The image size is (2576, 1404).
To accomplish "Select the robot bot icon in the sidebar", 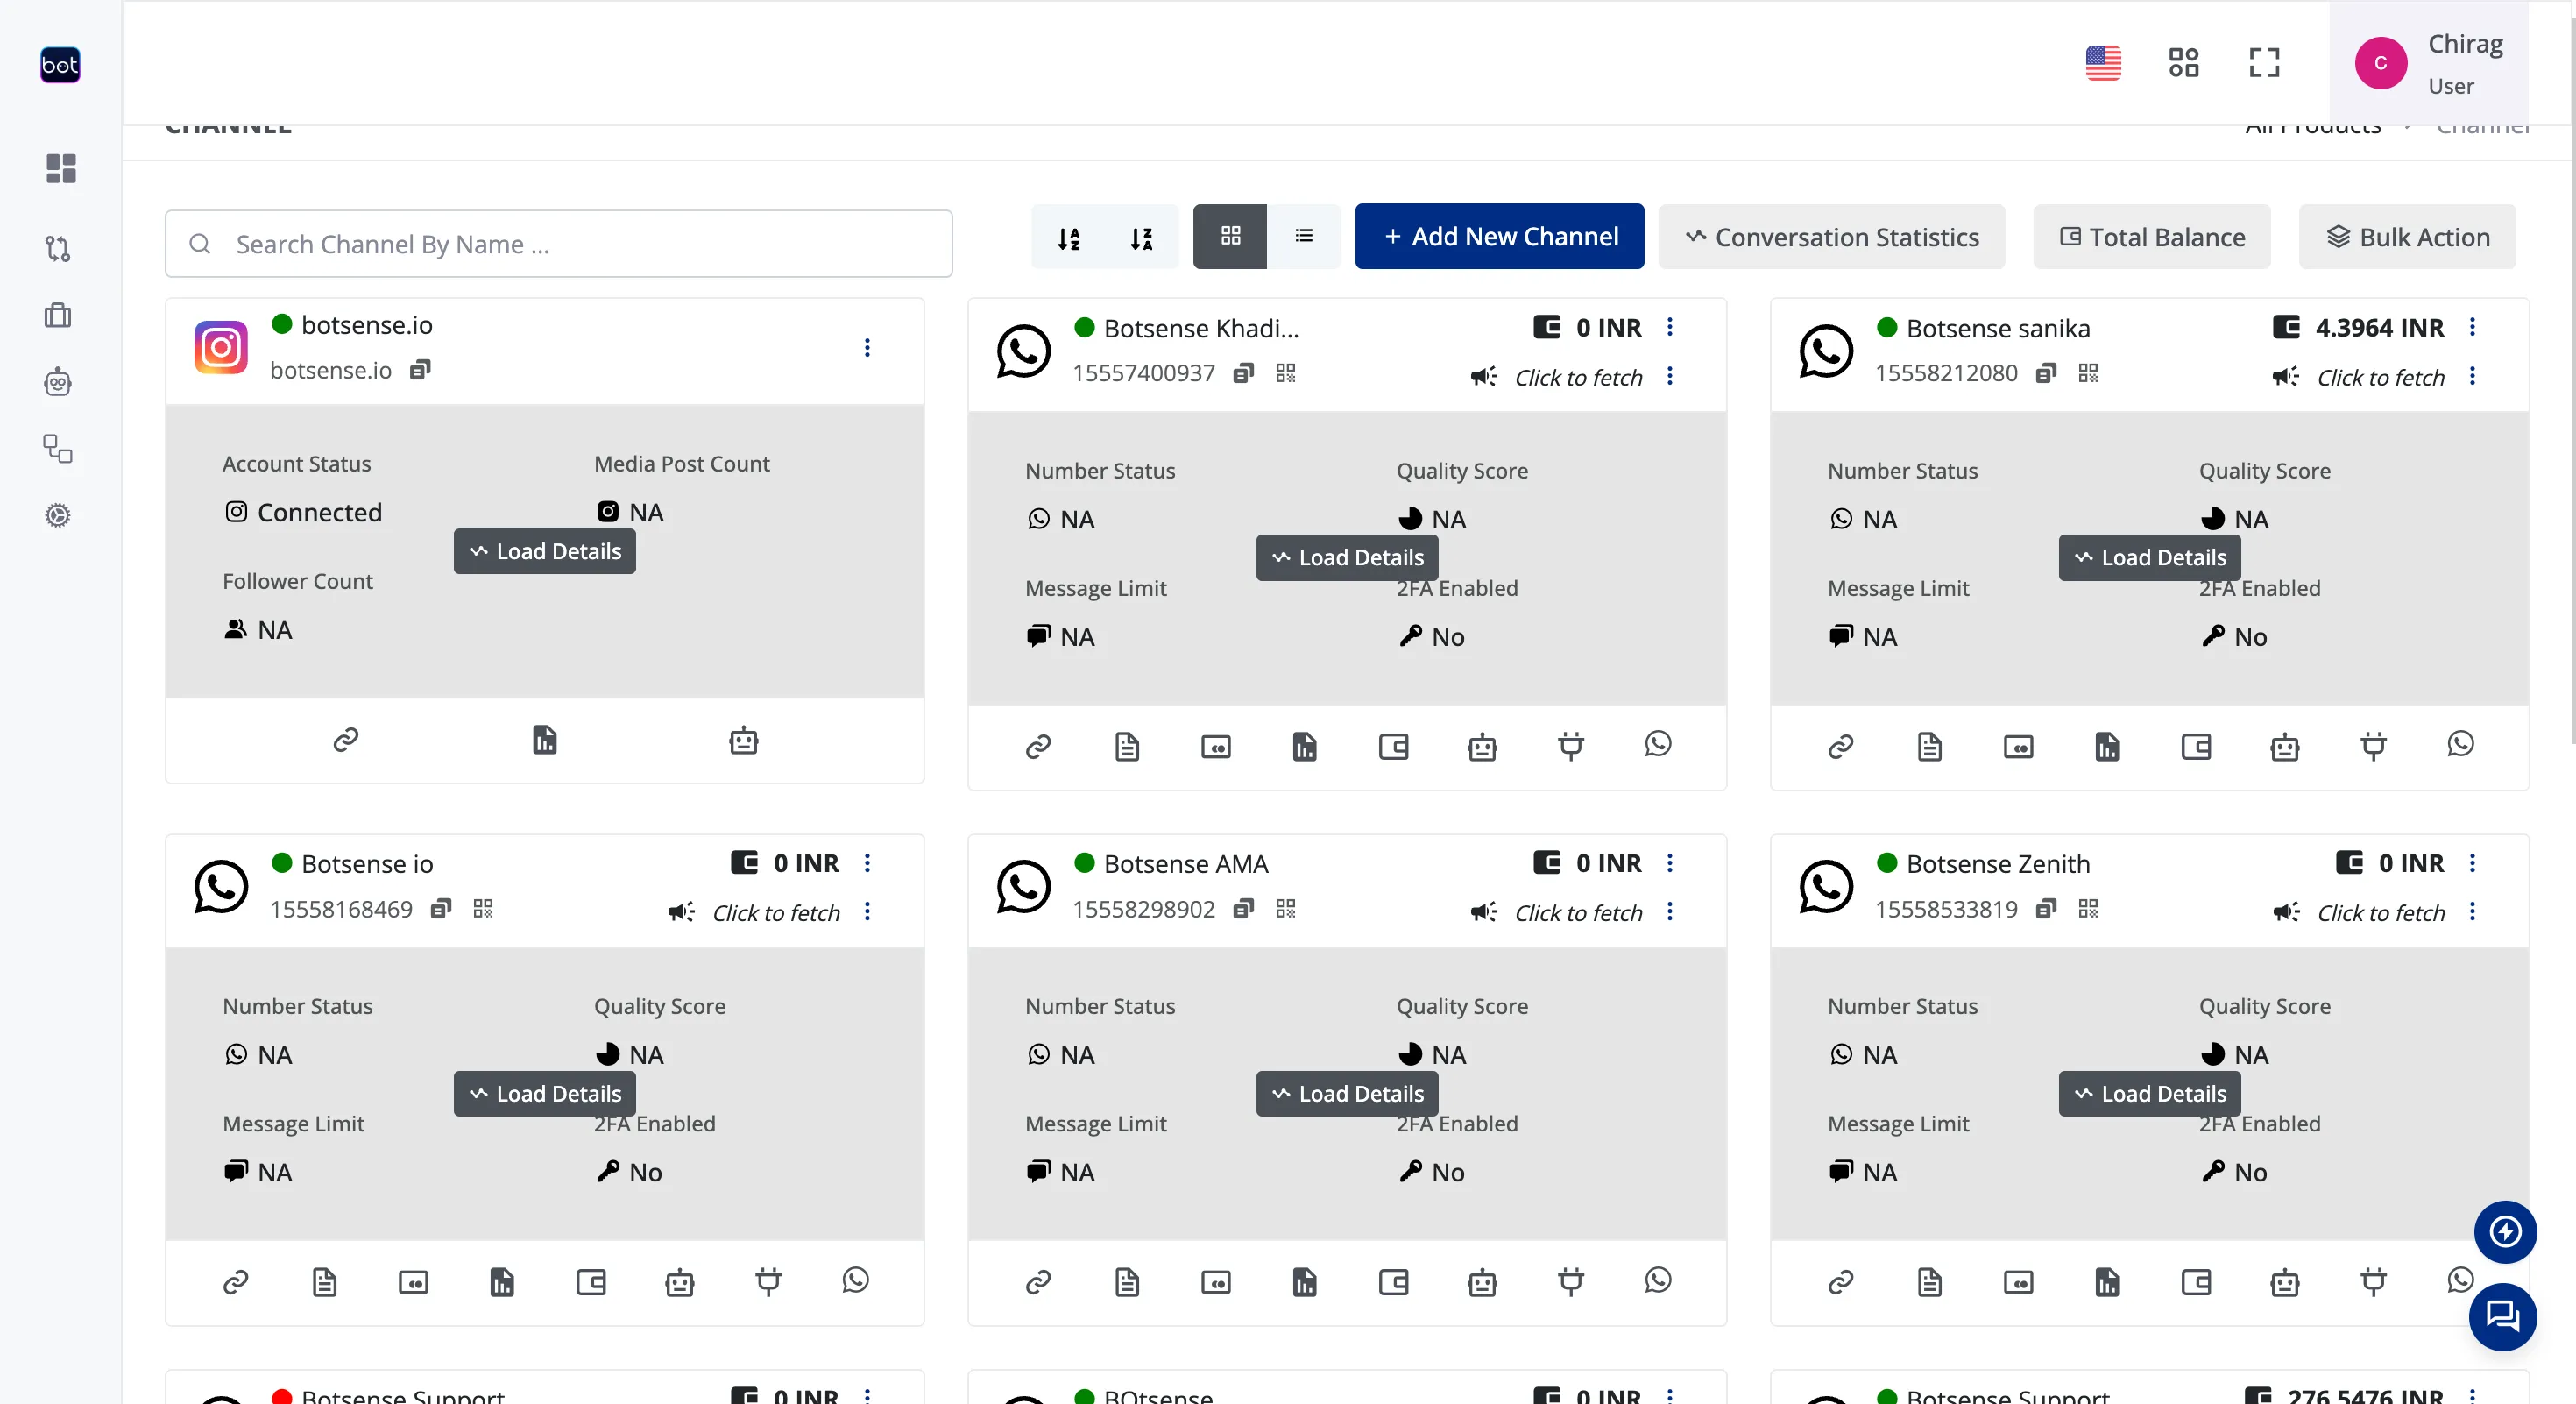I will point(59,381).
